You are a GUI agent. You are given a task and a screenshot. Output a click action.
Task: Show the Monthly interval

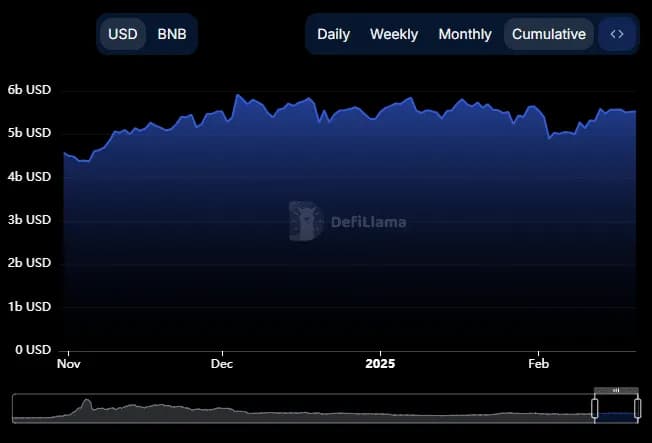coord(465,34)
